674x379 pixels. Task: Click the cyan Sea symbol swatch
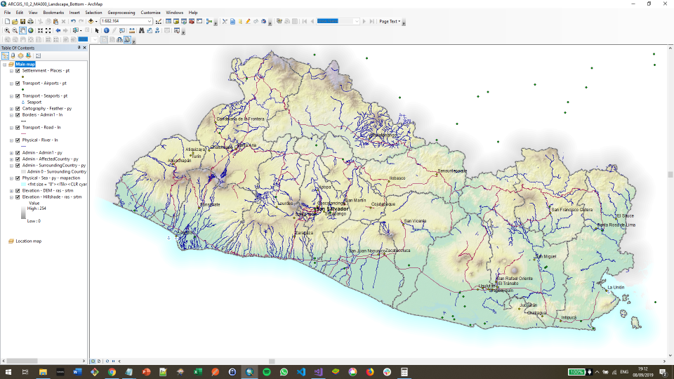click(23, 184)
